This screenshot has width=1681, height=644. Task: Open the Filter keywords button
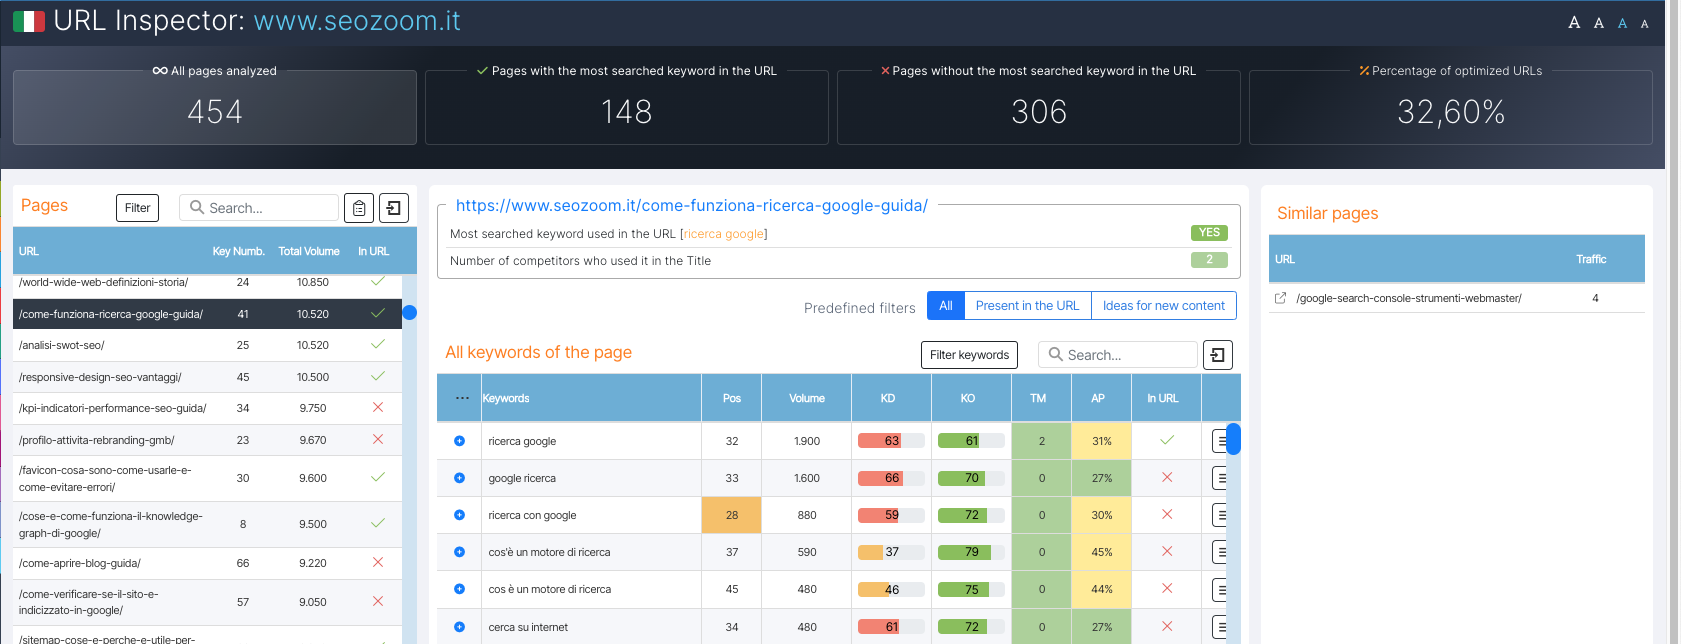969,355
